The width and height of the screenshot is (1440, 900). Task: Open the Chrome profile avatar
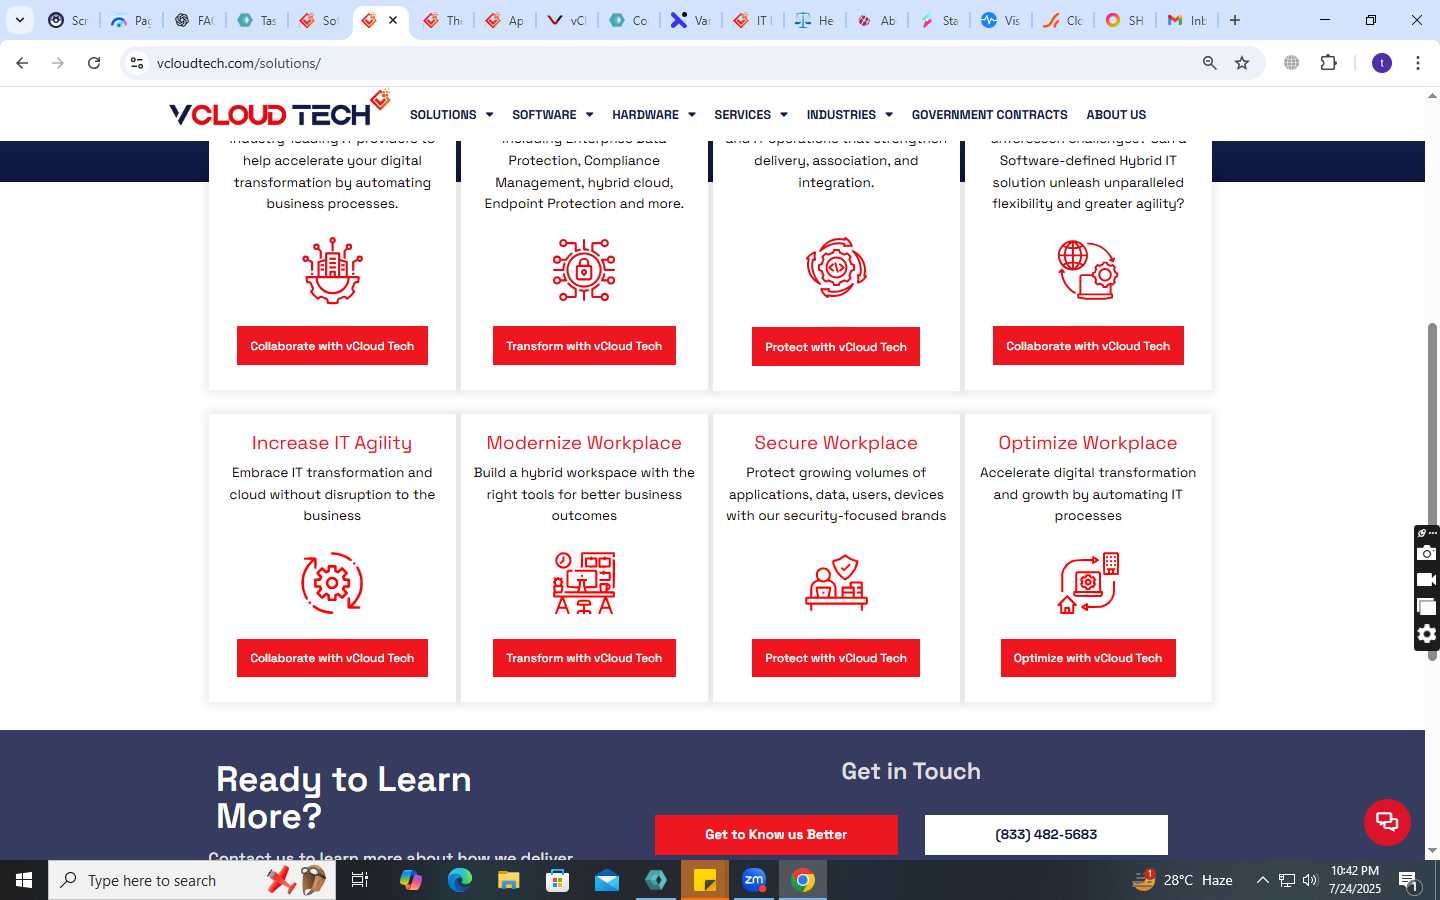coord(1382,63)
